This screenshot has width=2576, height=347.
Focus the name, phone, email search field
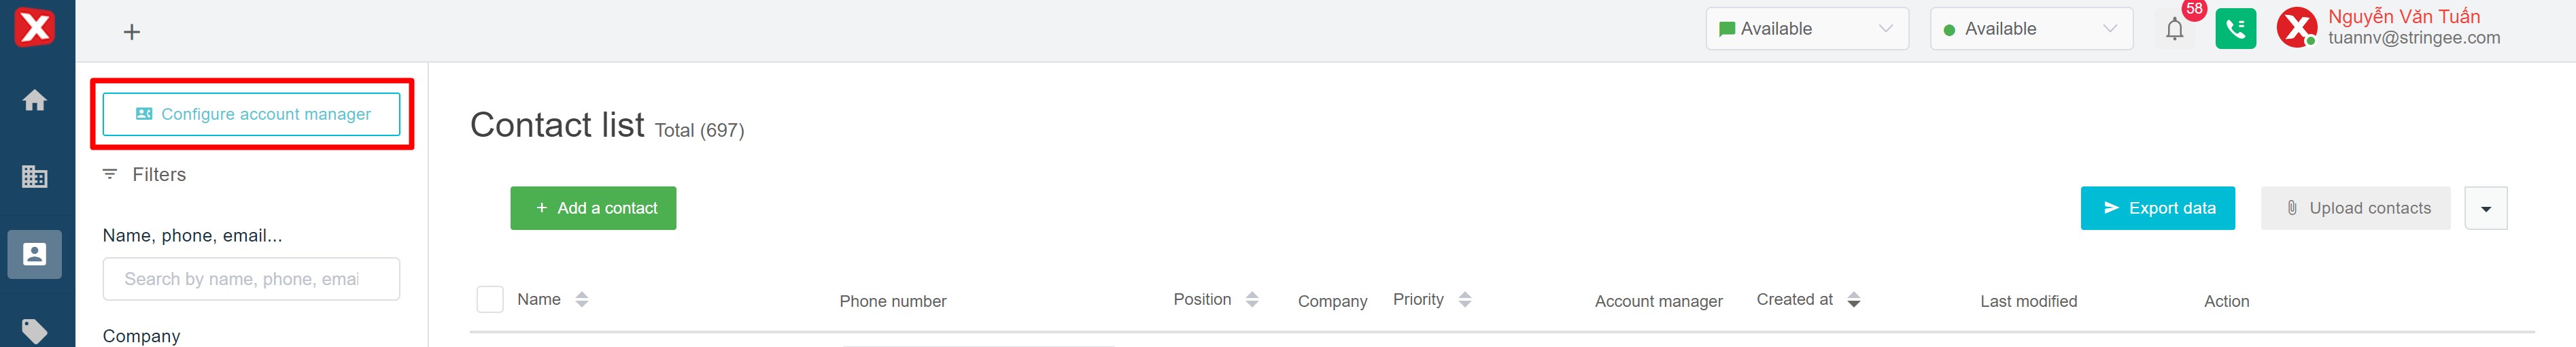pos(252,279)
